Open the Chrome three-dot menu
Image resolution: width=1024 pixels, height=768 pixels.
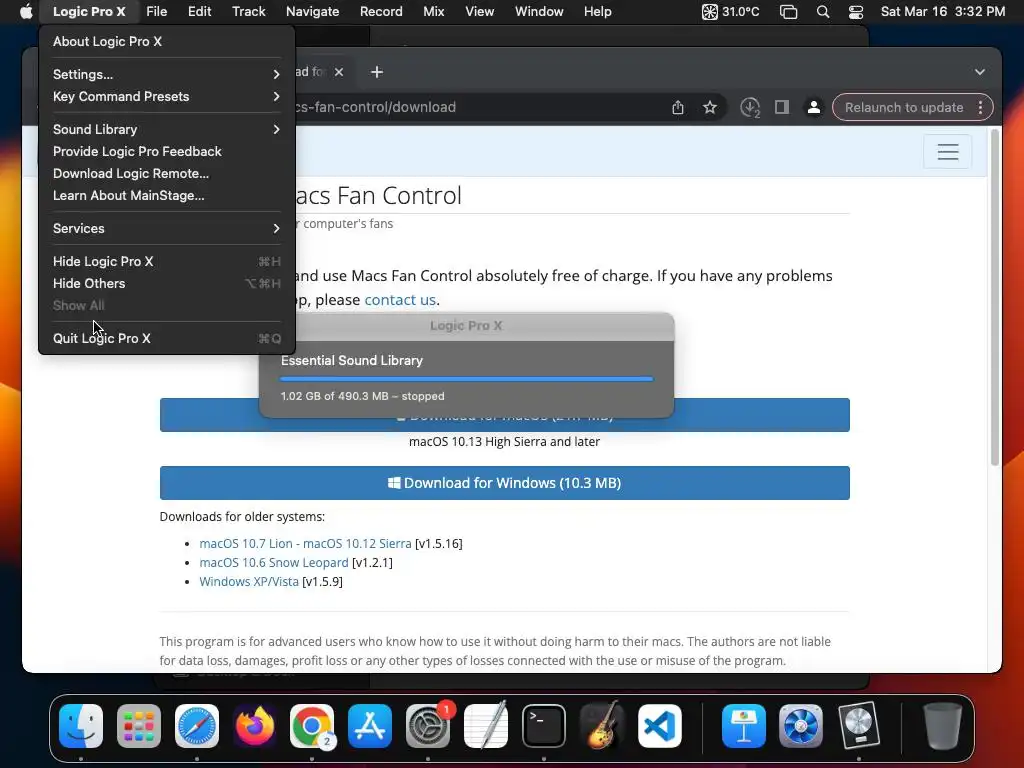[x=980, y=107]
